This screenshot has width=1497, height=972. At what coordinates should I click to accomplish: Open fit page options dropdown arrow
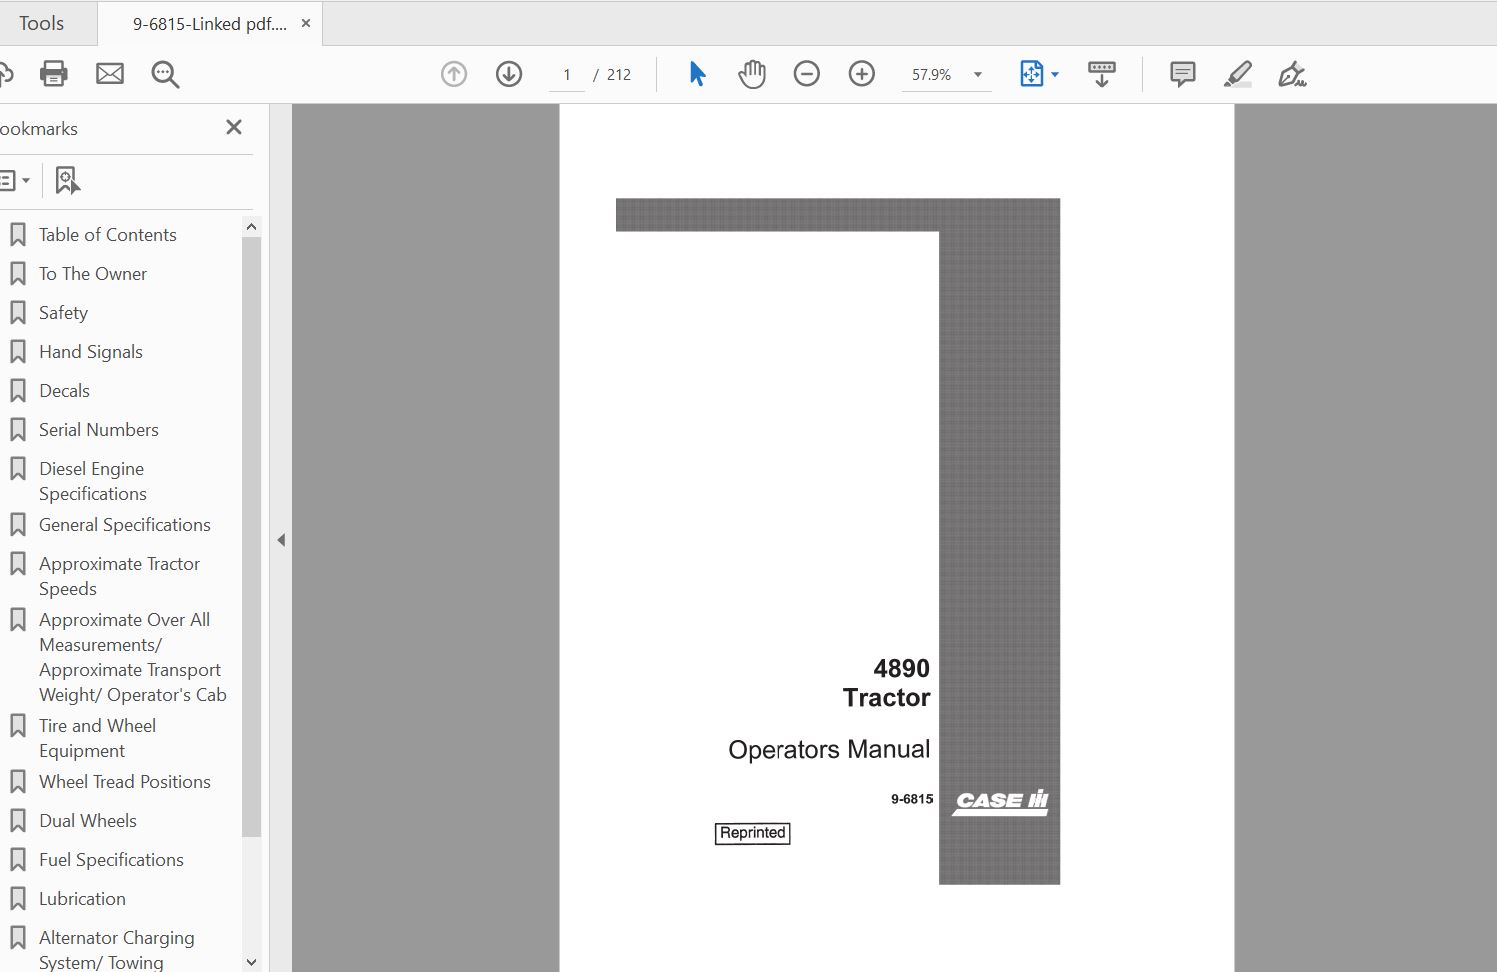(x=1055, y=75)
